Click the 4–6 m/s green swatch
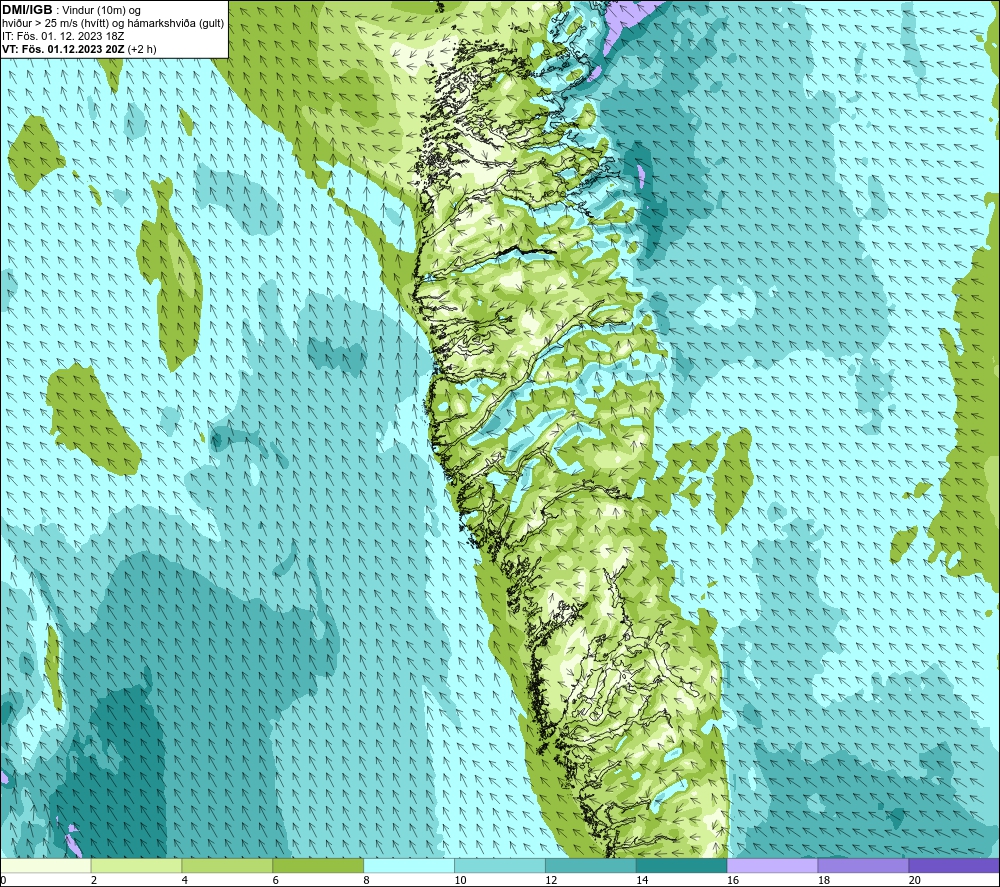The image size is (1000, 887). [x=227, y=866]
